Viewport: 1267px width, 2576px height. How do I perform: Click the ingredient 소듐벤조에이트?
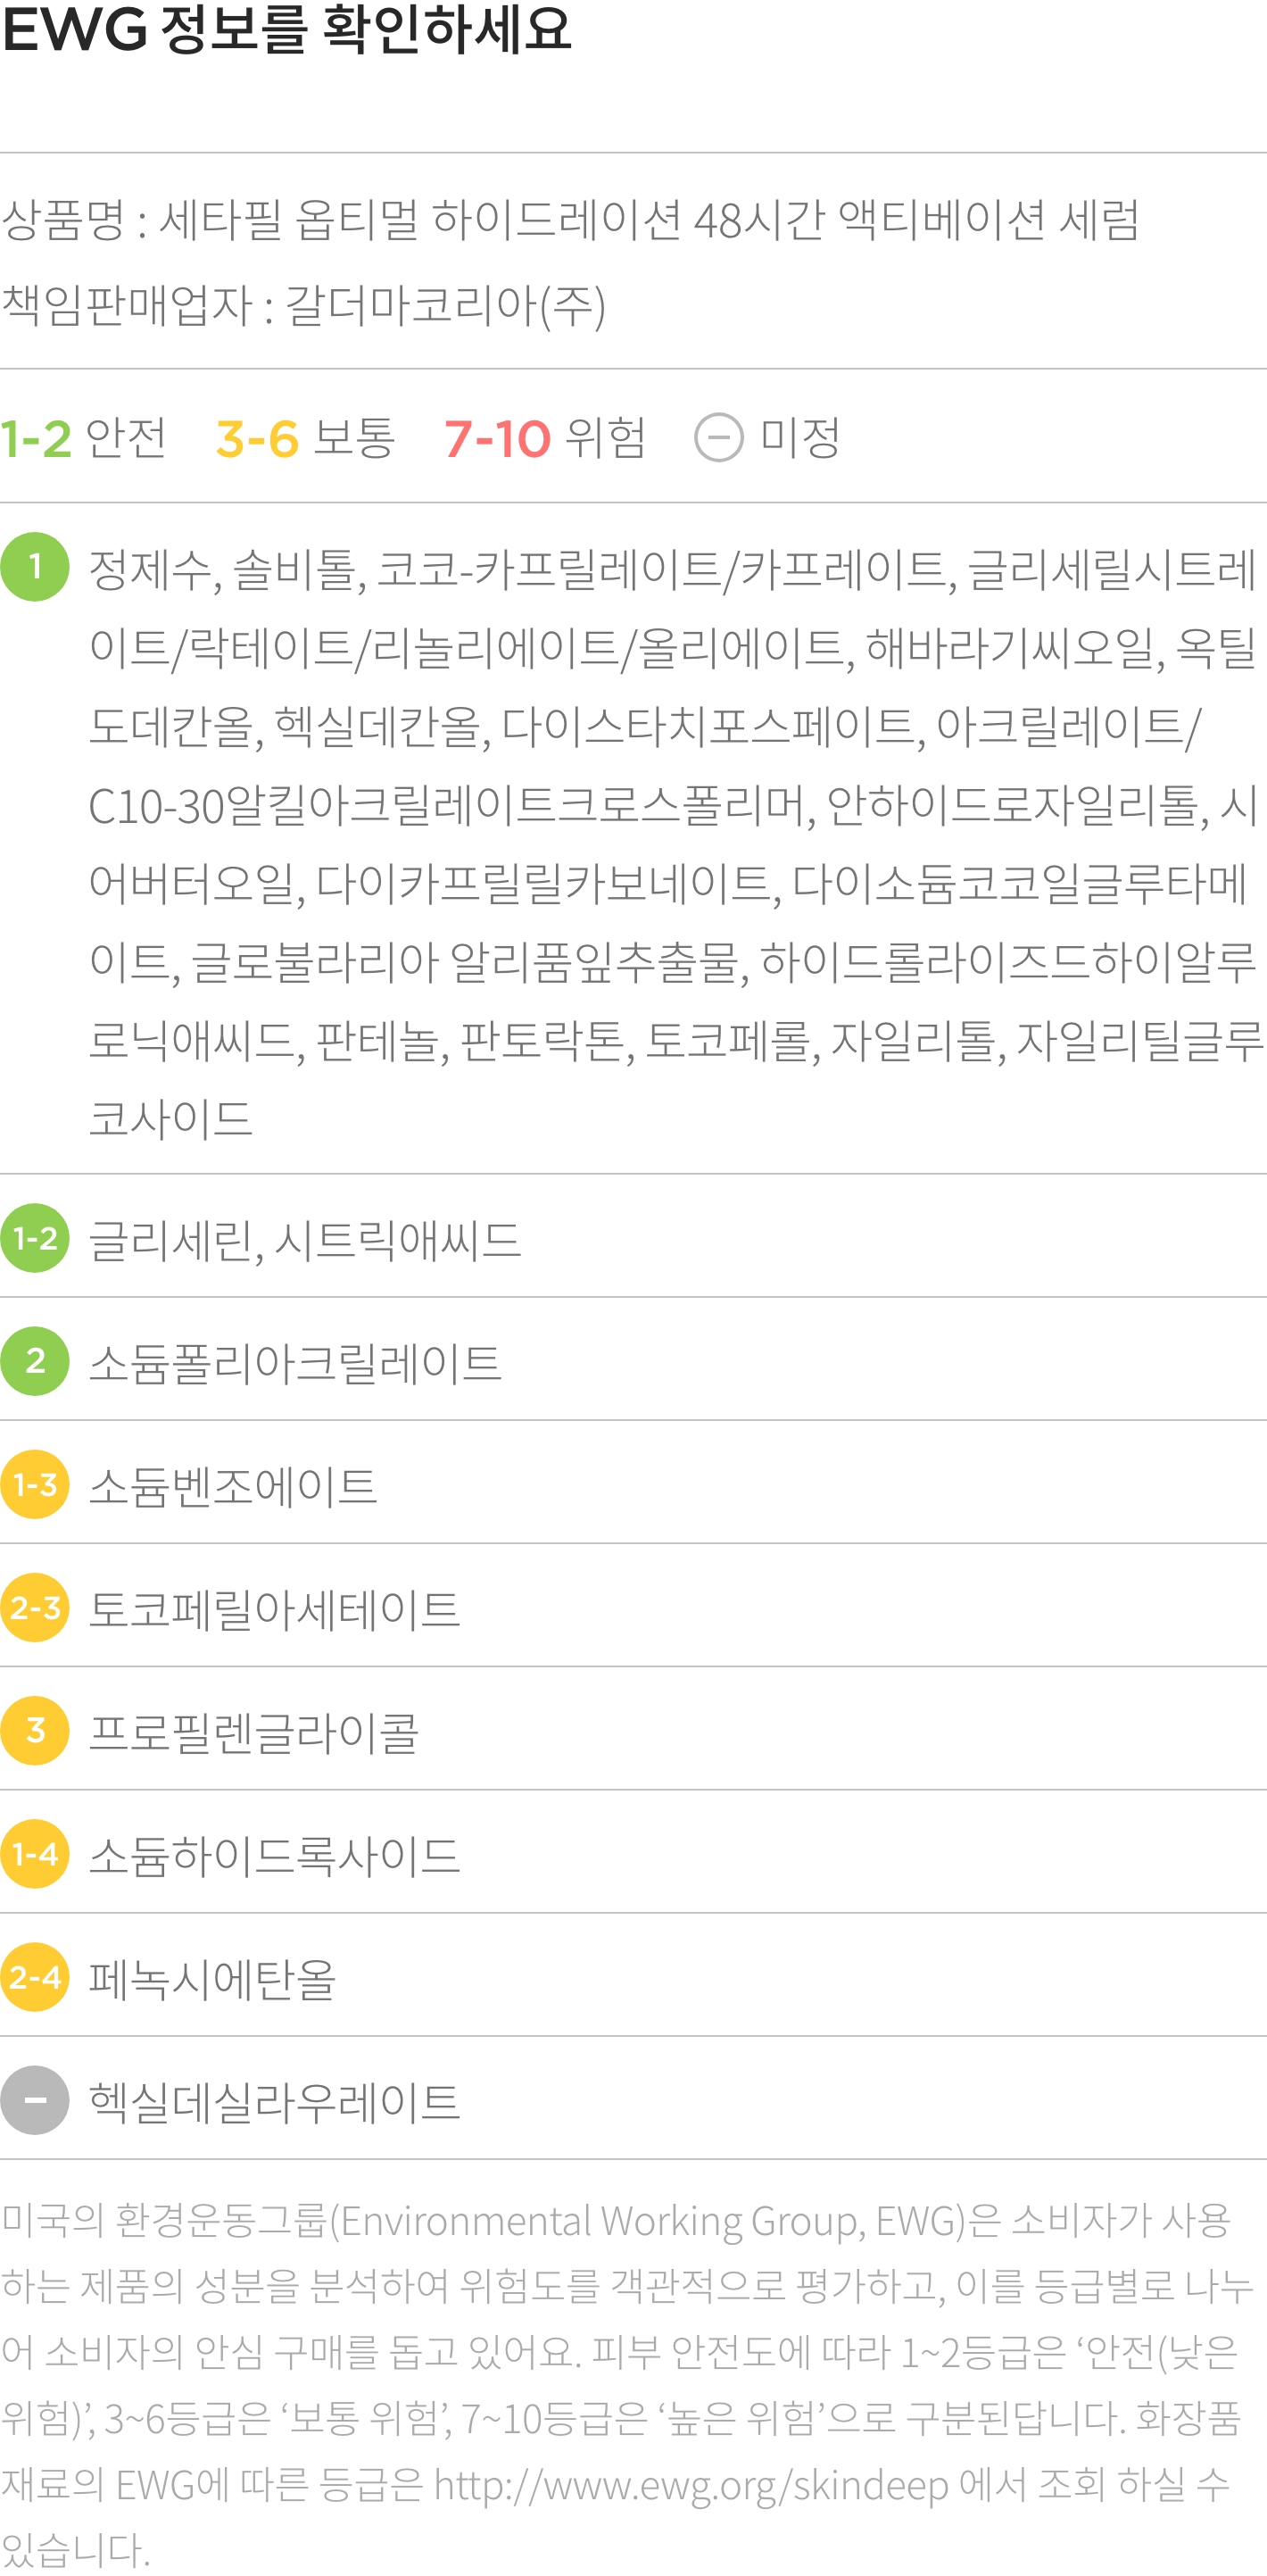coord(233,1486)
